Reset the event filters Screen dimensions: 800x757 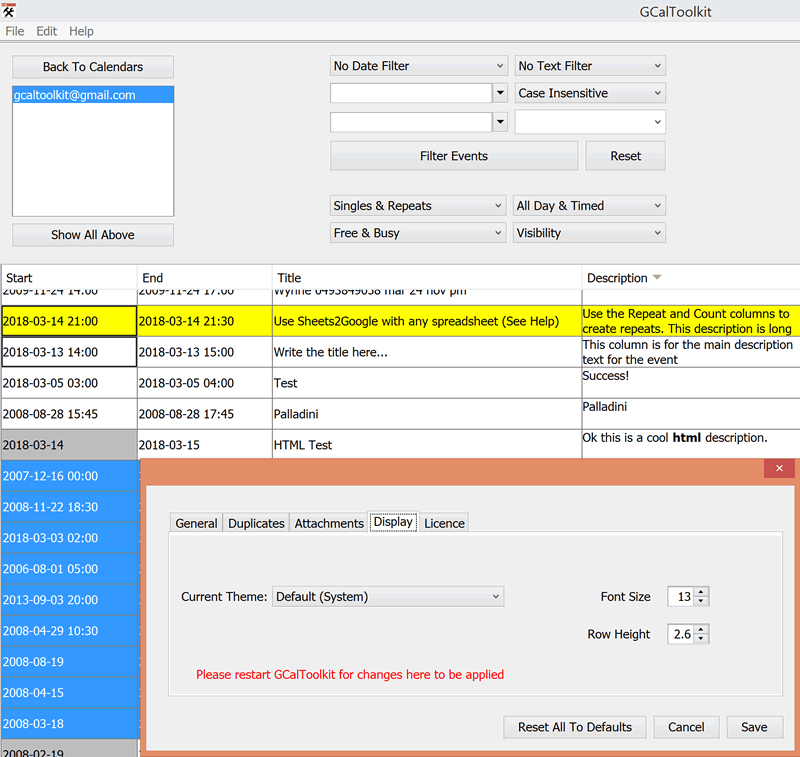pyautogui.click(x=626, y=156)
